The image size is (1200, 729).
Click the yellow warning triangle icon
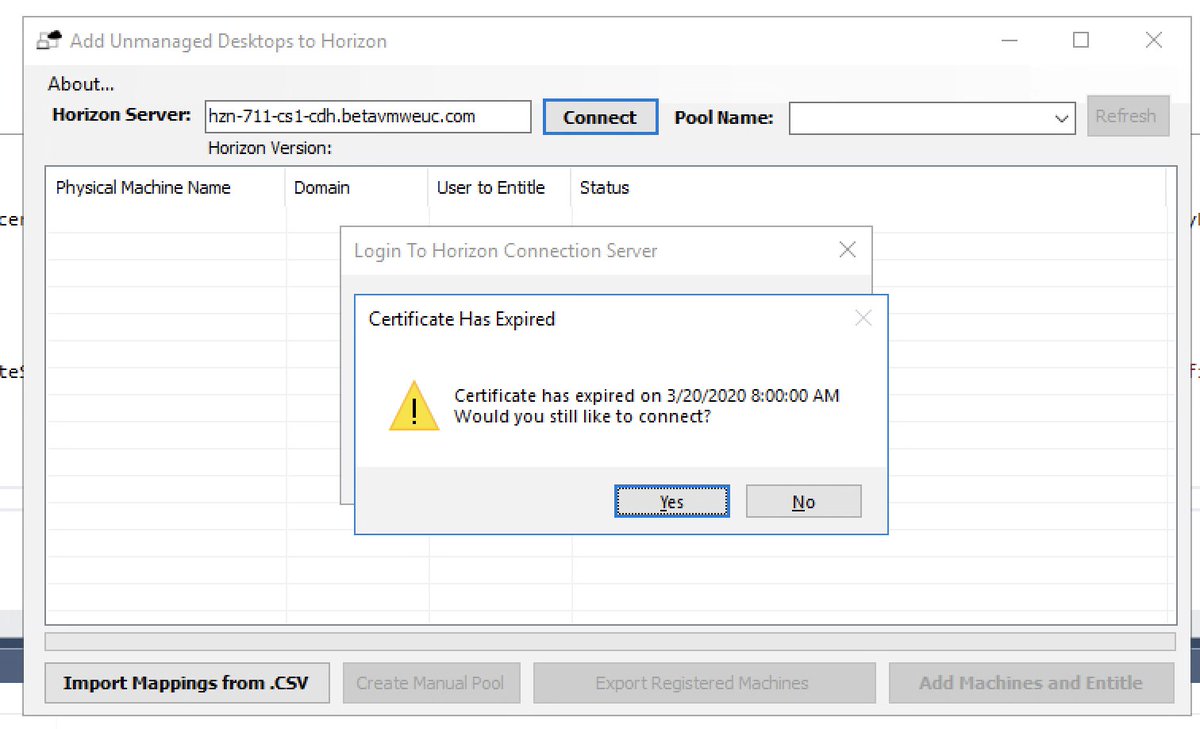click(414, 405)
